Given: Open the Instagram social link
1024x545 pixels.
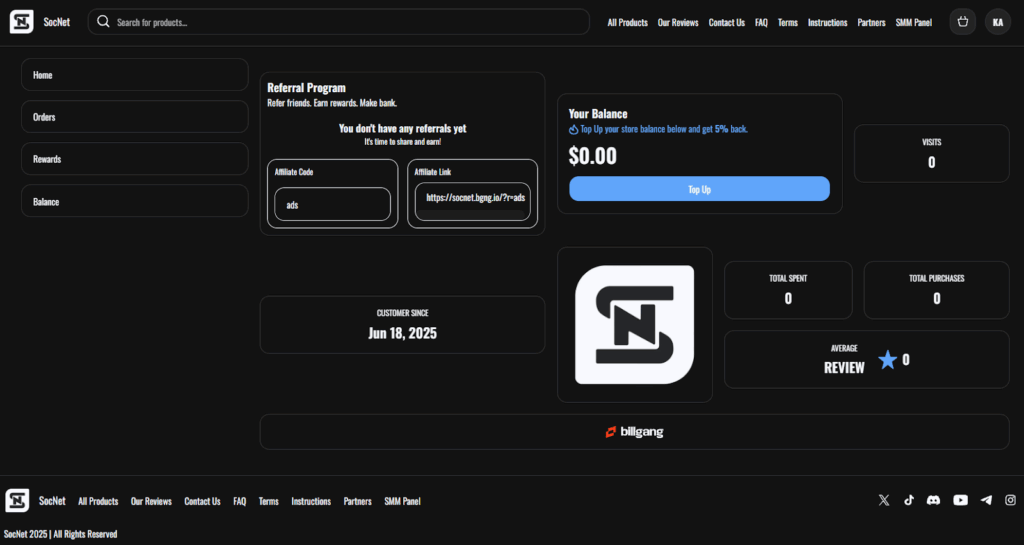Looking at the screenshot, I should tap(1010, 500).
